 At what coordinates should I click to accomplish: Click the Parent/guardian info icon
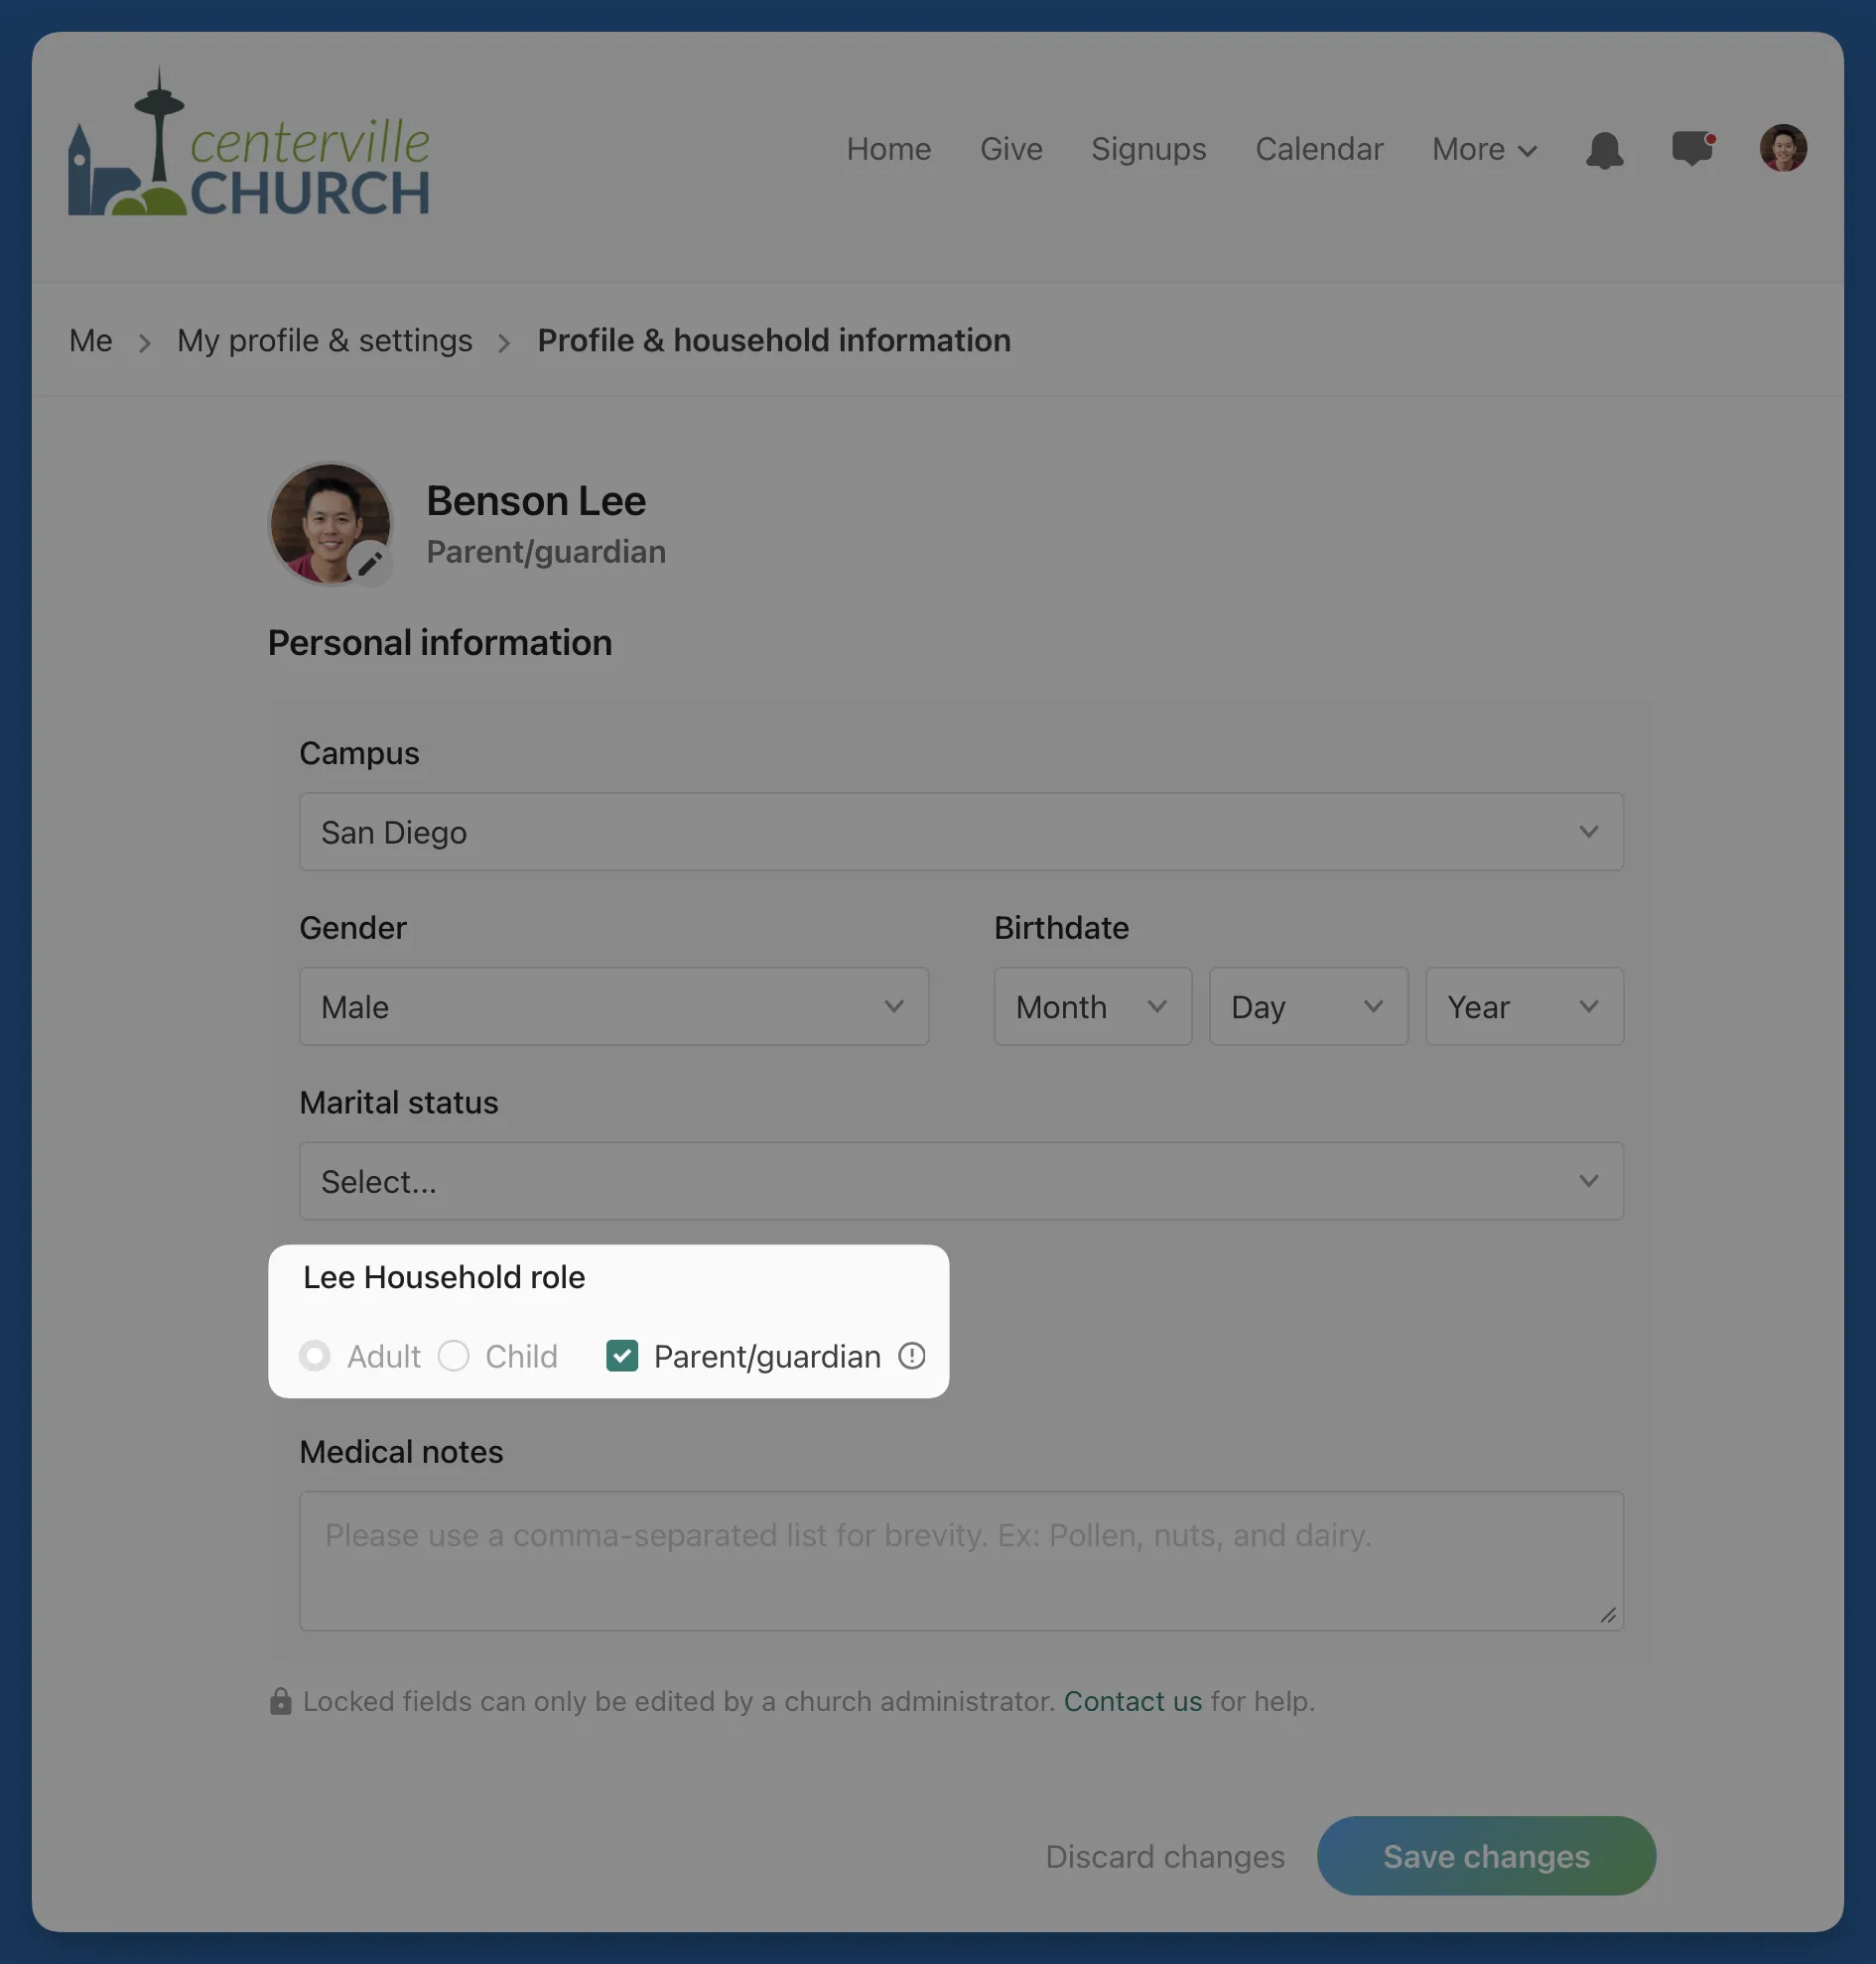(911, 1356)
